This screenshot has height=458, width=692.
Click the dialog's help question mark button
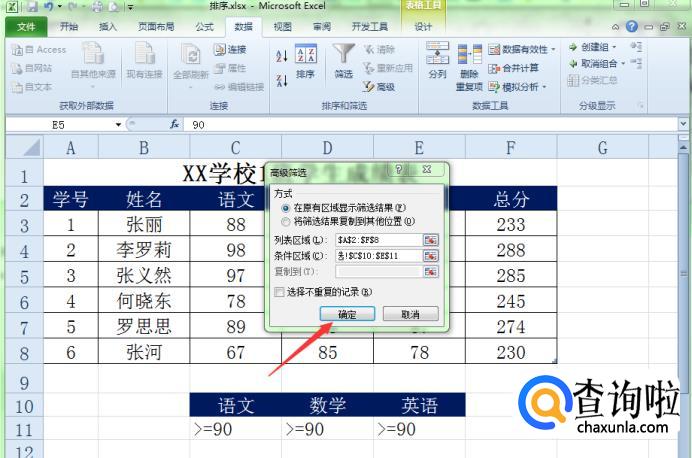[x=399, y=169]
